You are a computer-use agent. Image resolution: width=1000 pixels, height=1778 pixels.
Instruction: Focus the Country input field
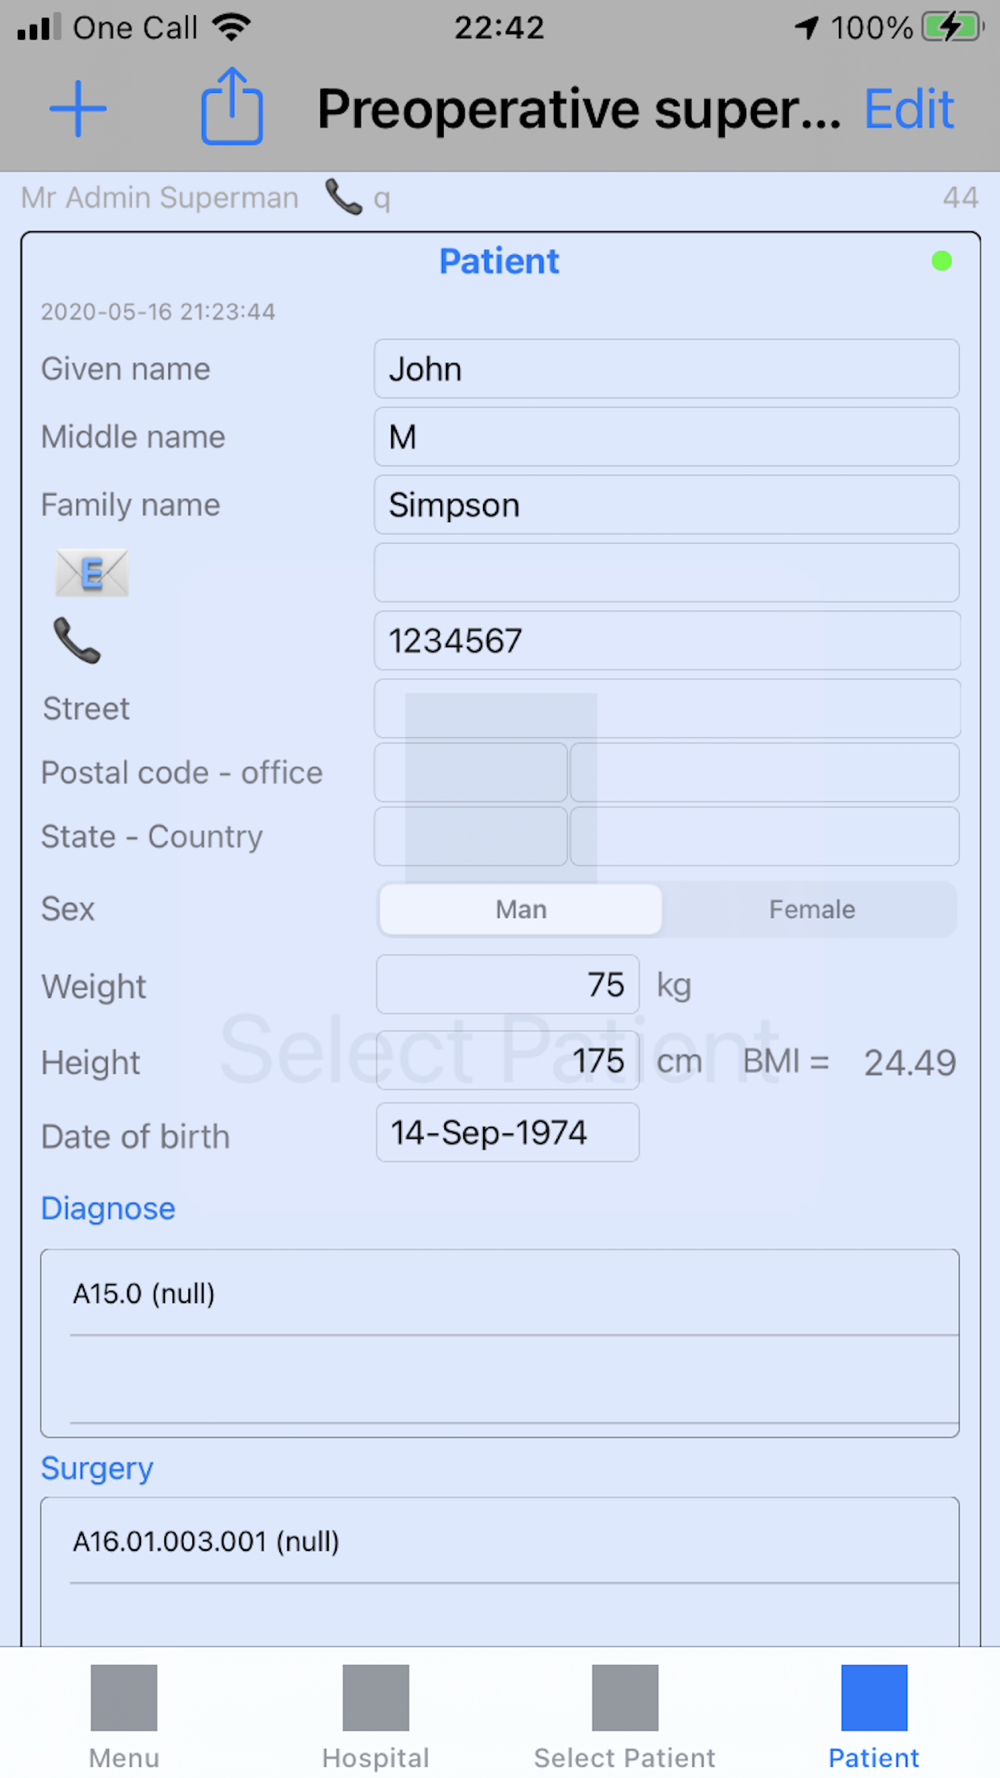point(764,836)
